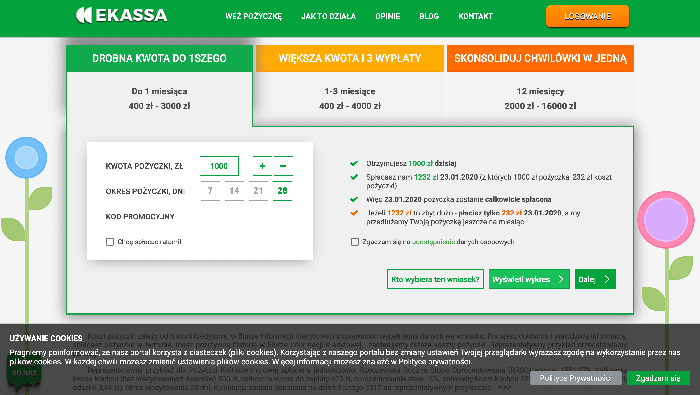Click the green checkmark beside Otrzymujesz 1000 zł

(x=354, y=163)
